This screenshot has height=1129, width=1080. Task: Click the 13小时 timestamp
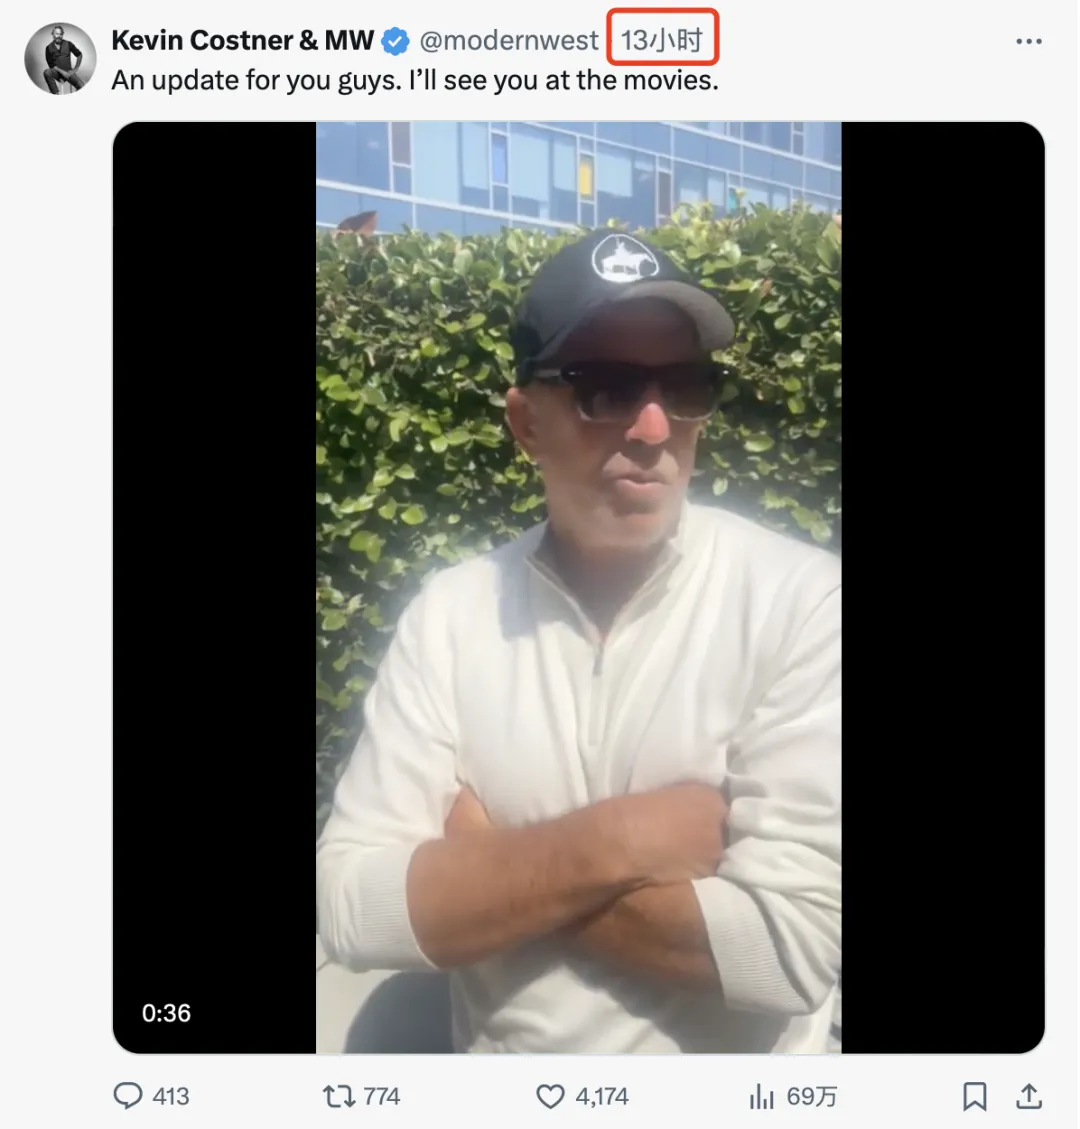[x=662, y=41]
